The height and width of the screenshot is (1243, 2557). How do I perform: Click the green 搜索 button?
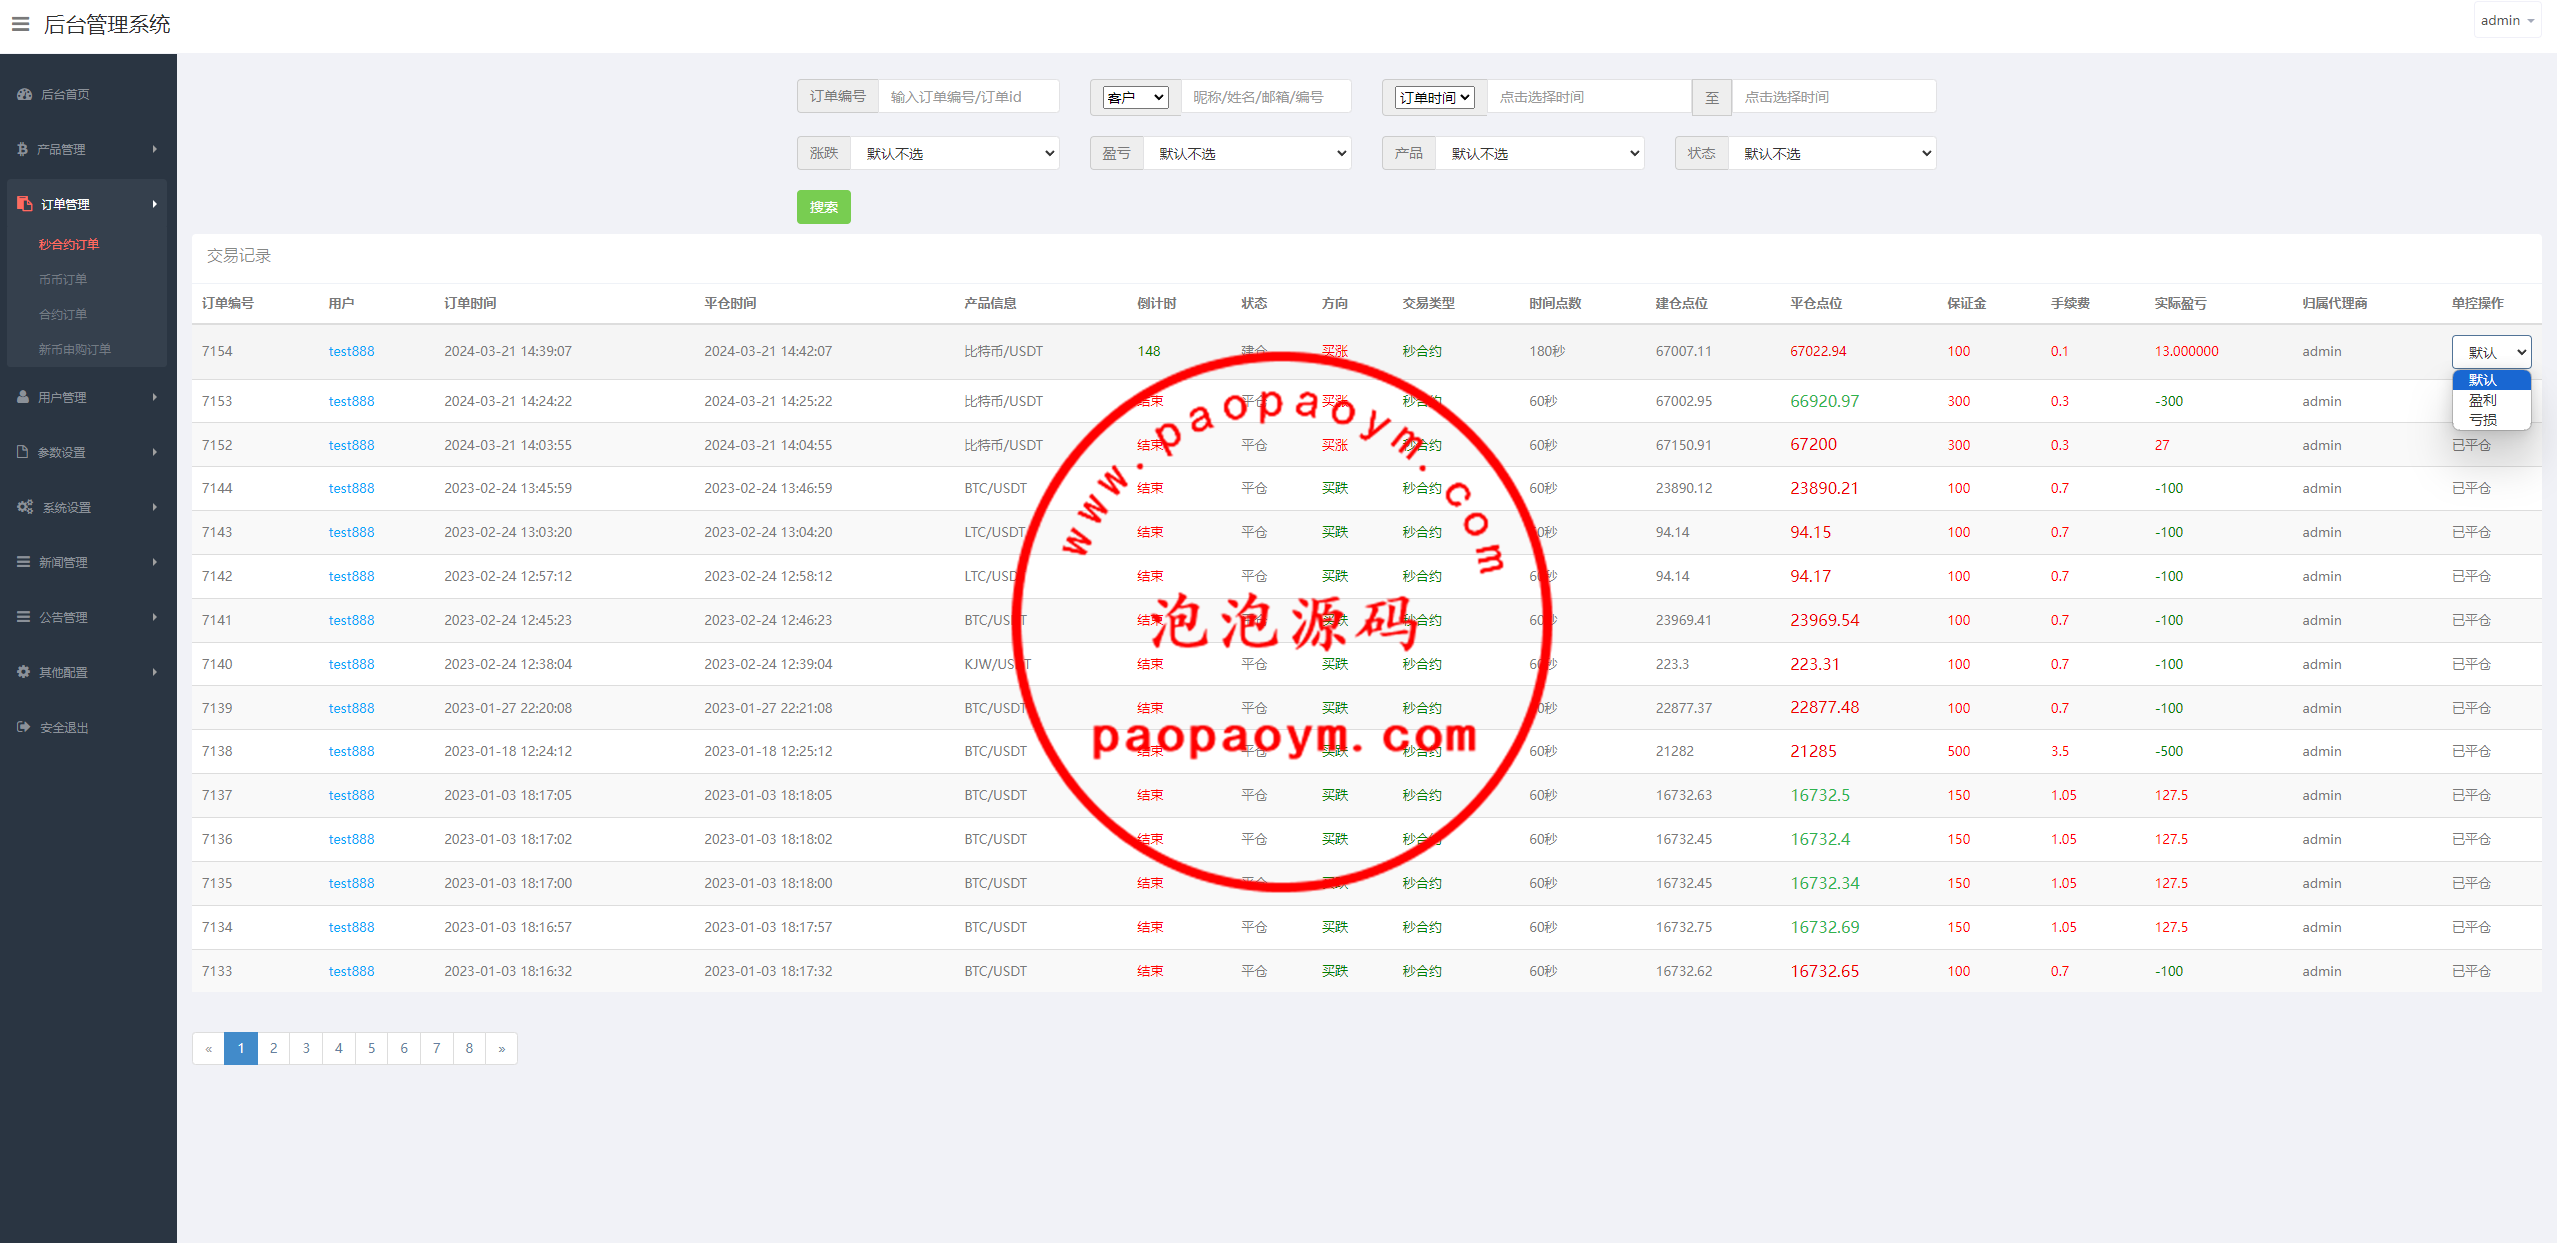pos(824,207)
